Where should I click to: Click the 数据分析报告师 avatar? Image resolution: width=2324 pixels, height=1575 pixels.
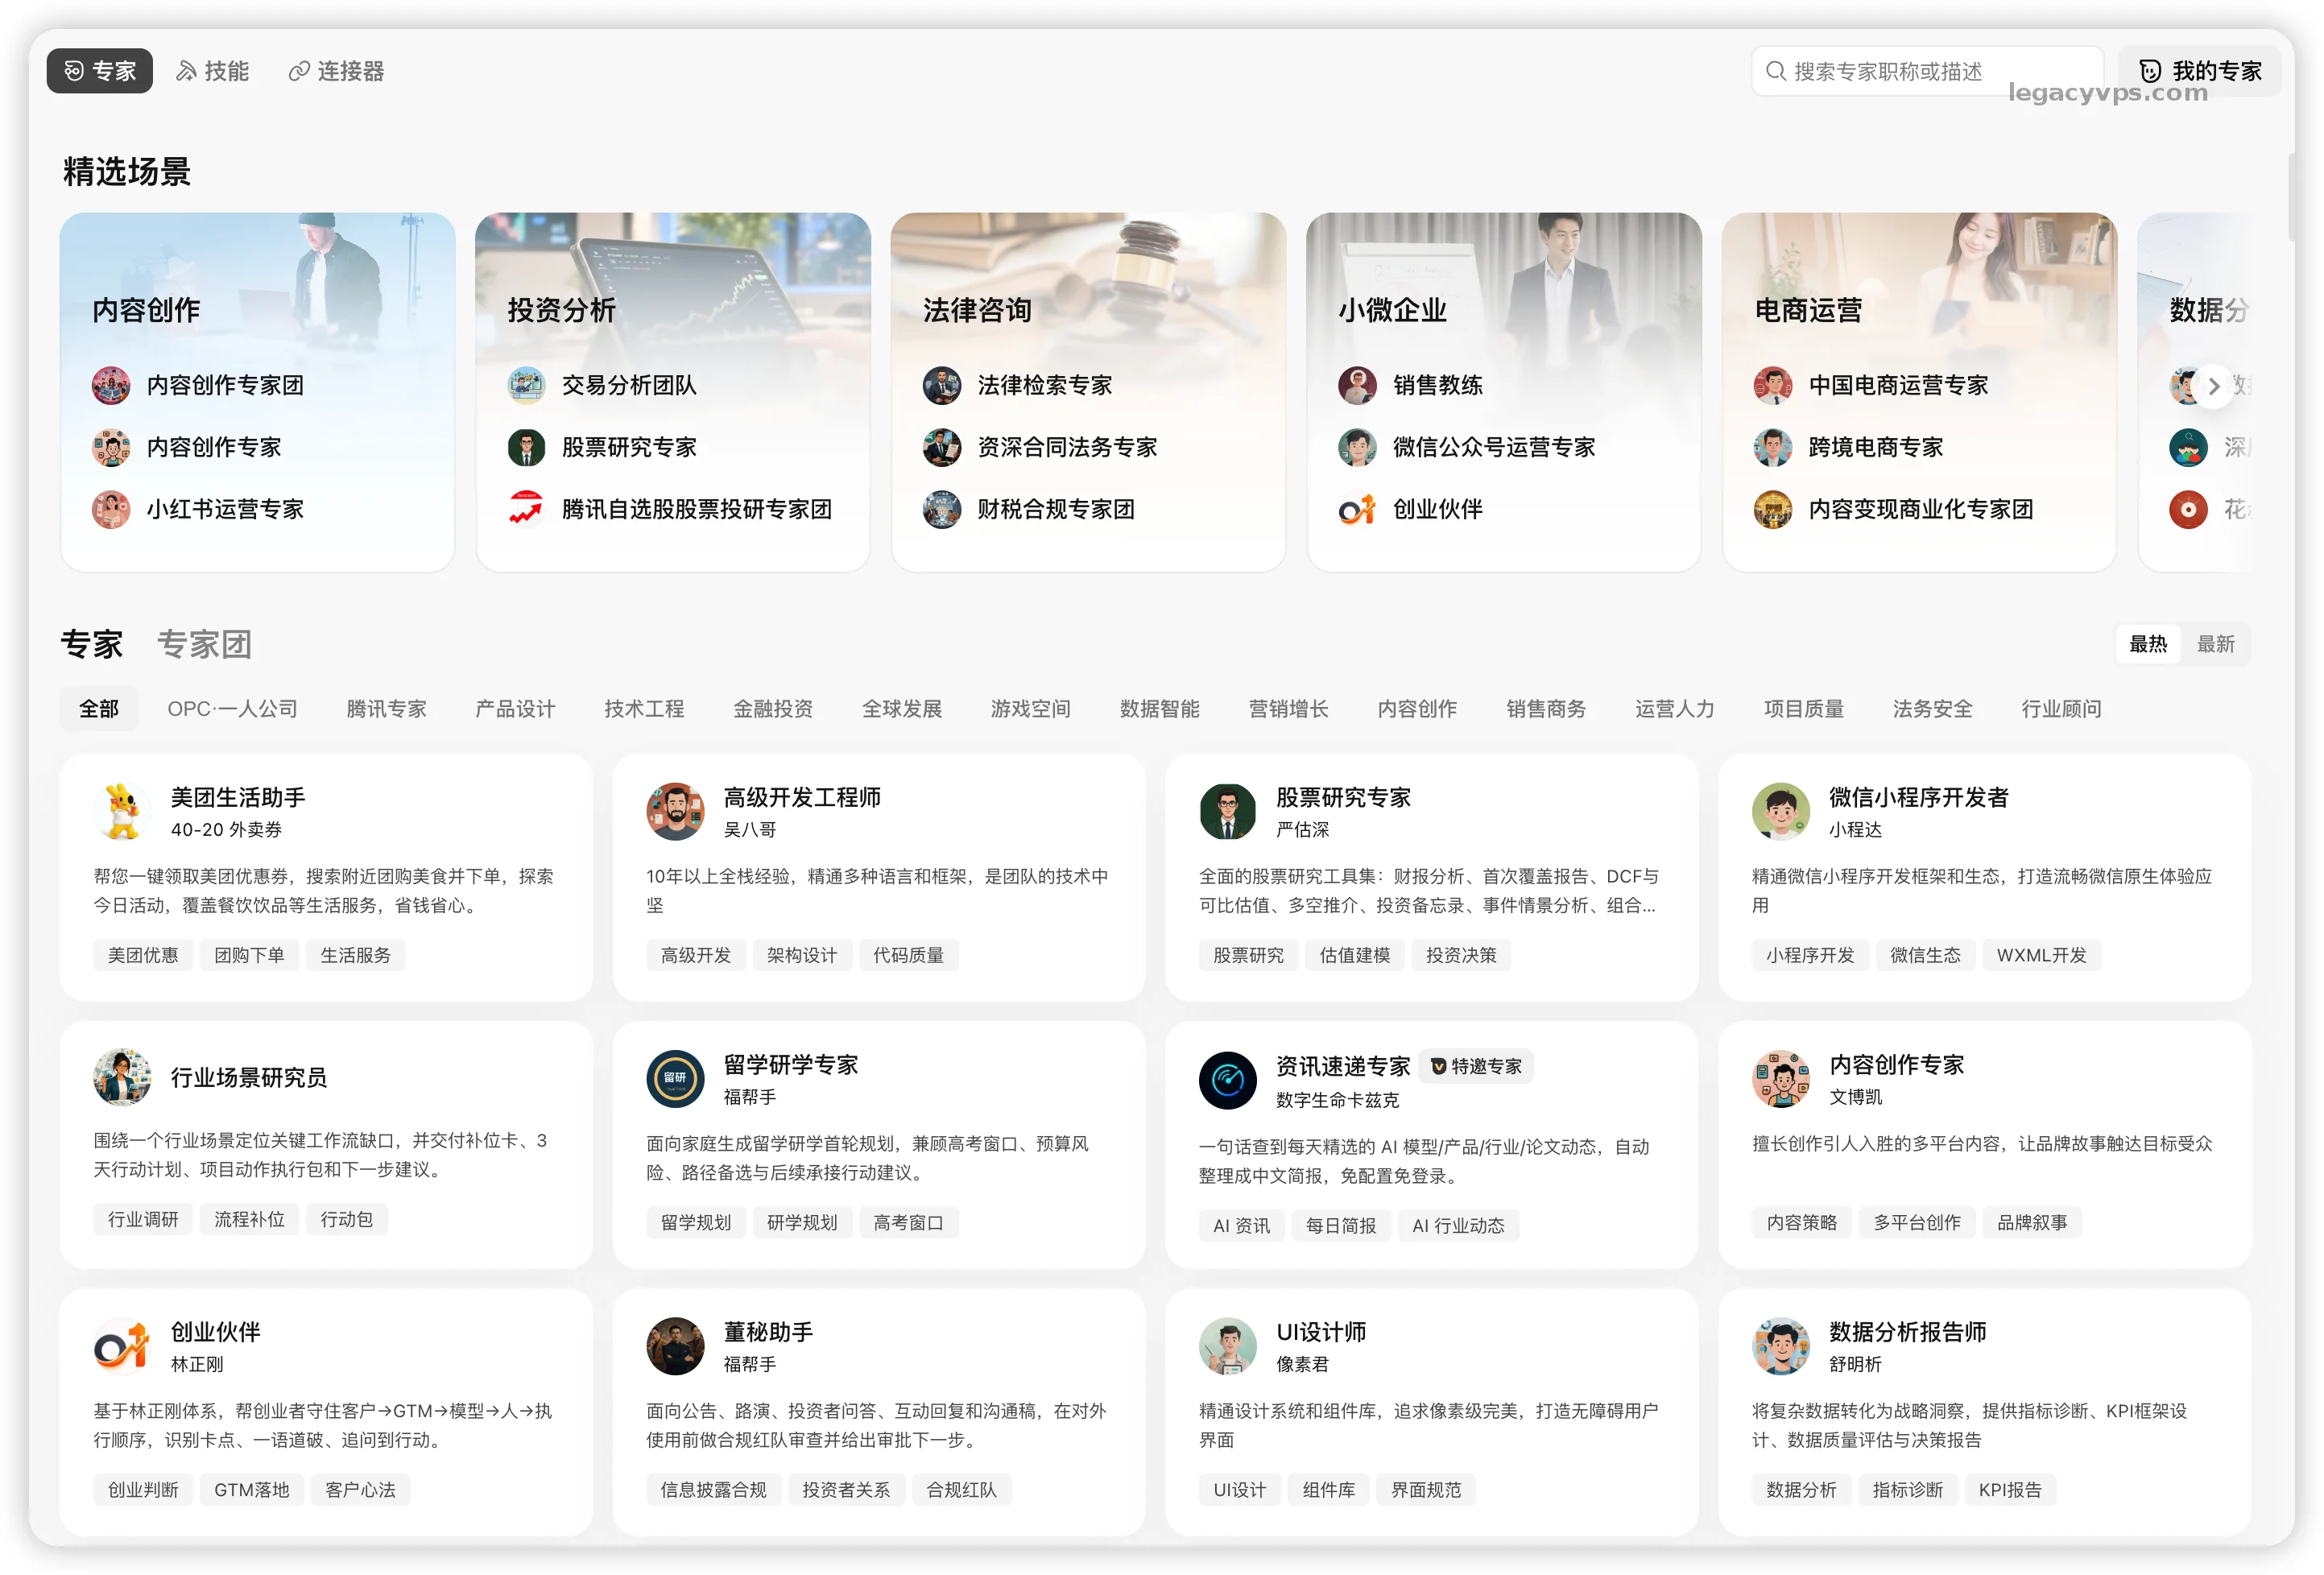[1780, 1346]
